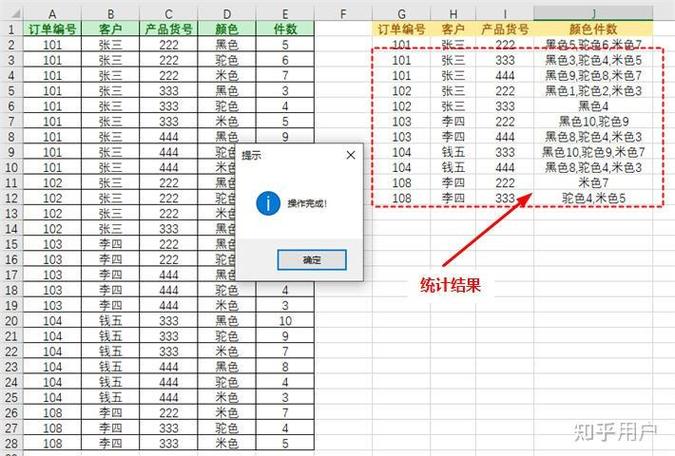Click result cell containing only 黑色4
This screenshot has height=456, width=675.
click(x=593, y=106)
